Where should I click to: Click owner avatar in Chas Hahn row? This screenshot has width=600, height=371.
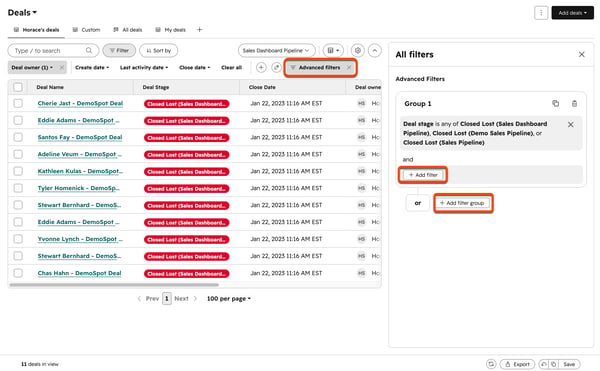coord(361,273)
